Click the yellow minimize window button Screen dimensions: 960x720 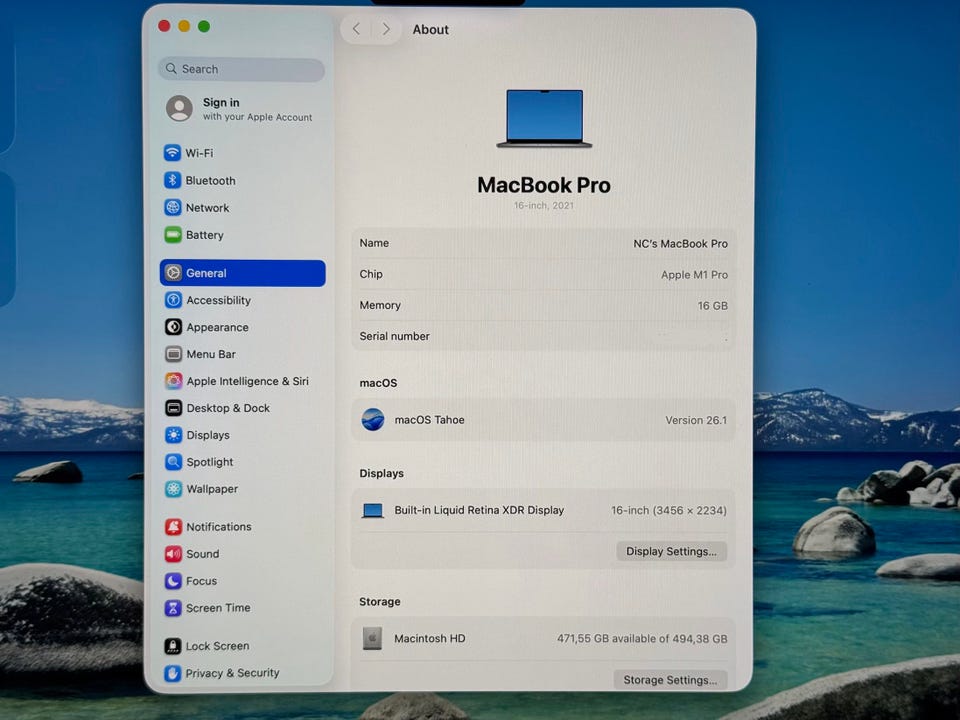point(184,26)
